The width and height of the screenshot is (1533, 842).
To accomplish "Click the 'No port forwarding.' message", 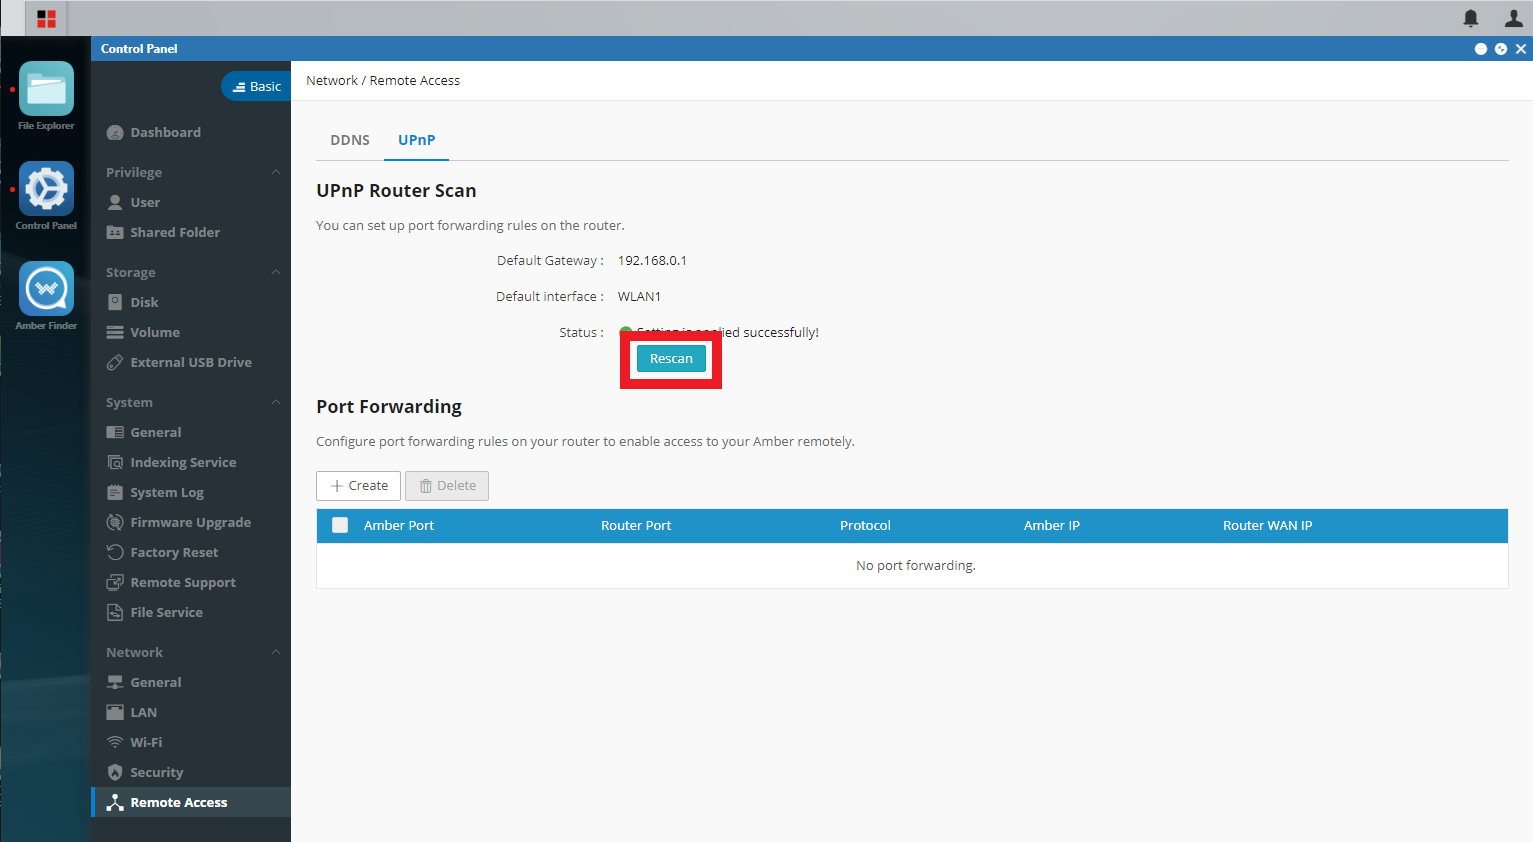I will [915, 566].
